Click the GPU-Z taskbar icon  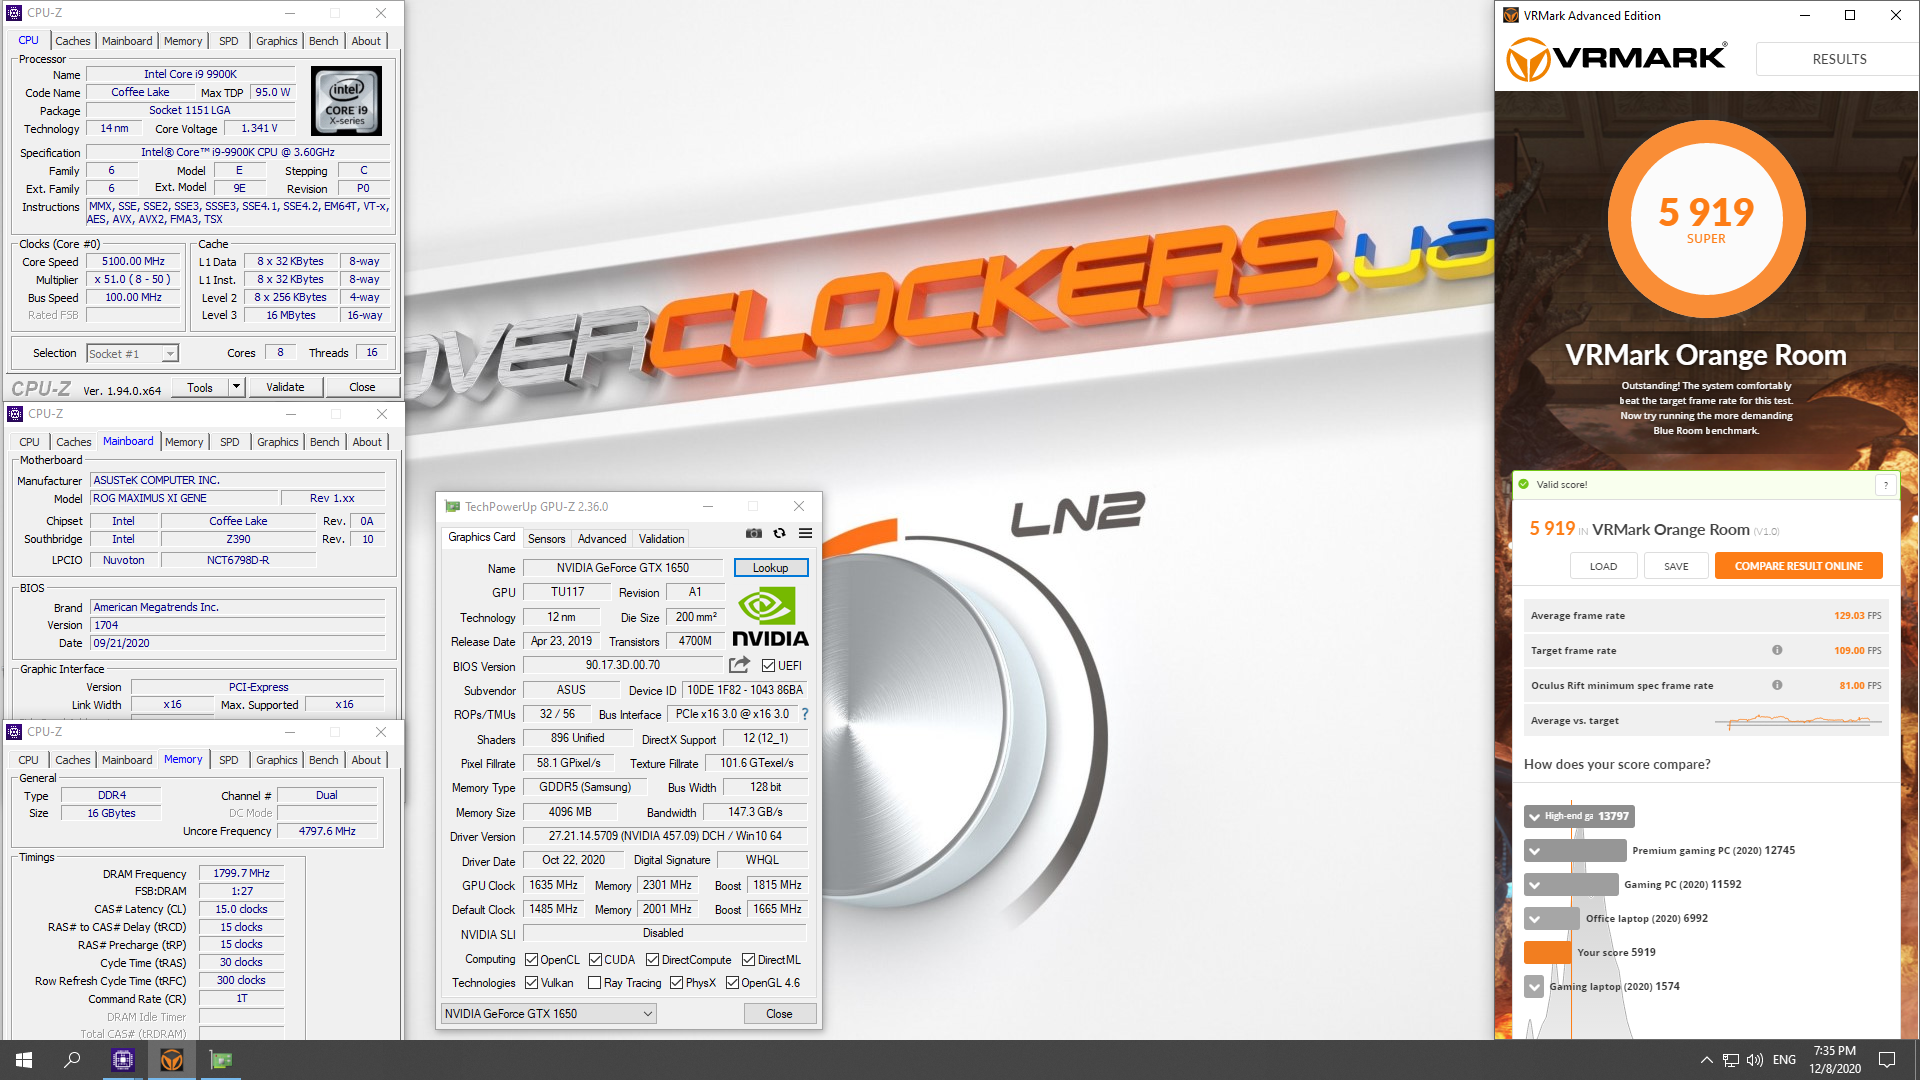(221, 1060)
